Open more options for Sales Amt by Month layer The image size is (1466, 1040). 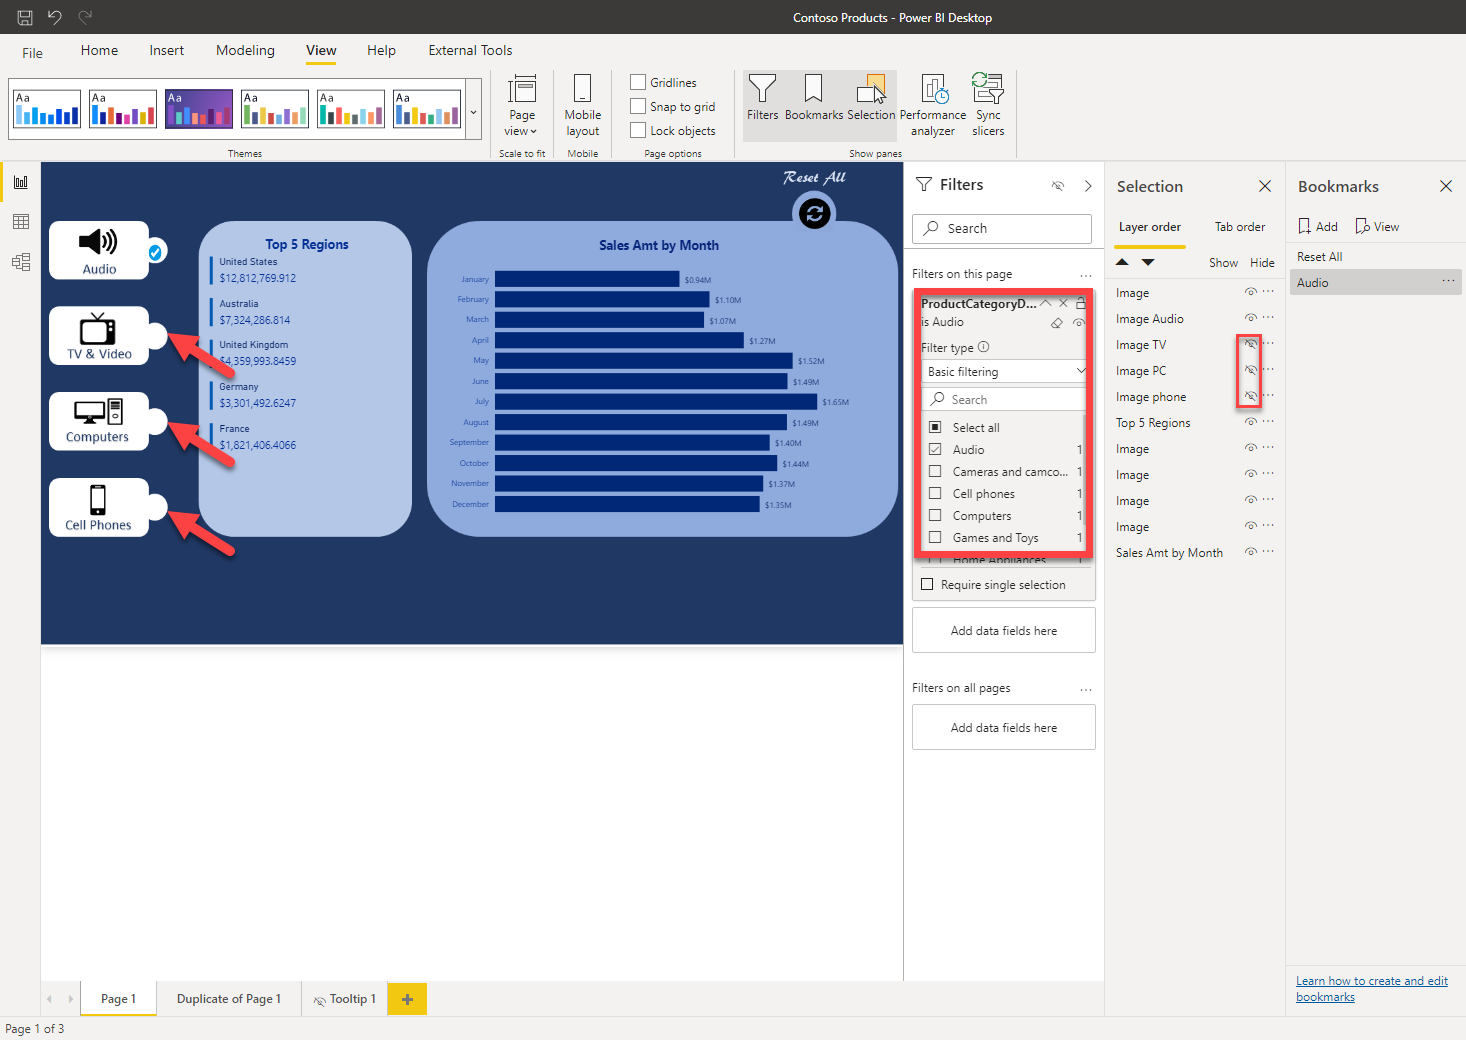(1268, 552)
